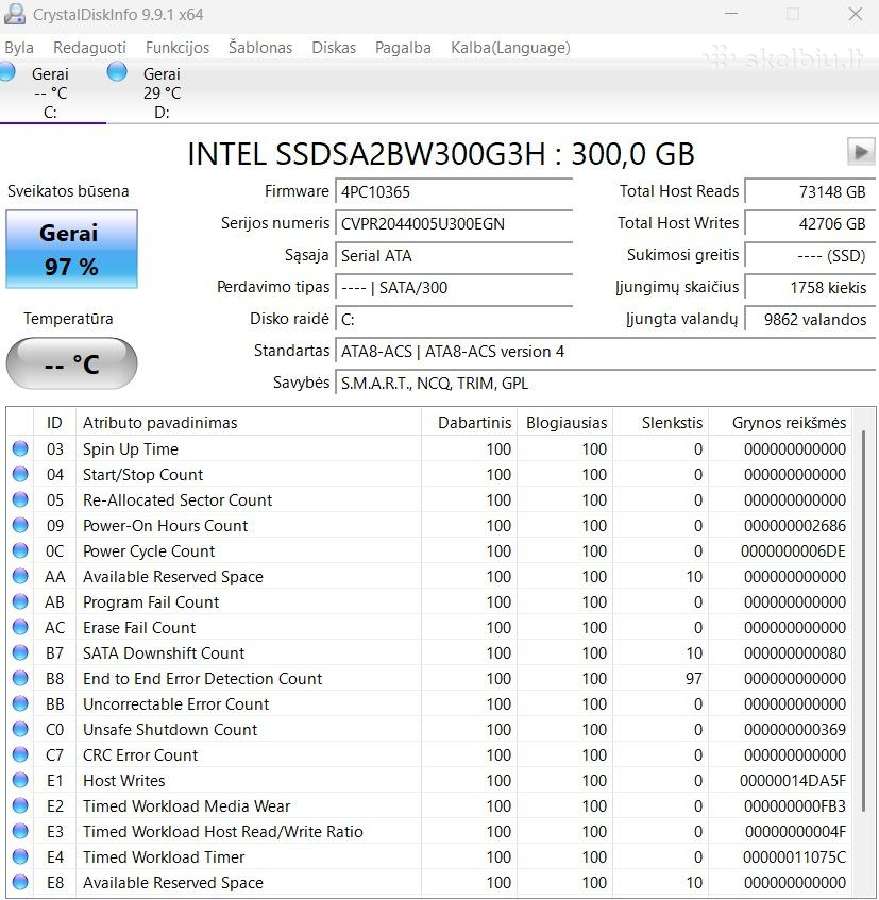
Task: Click status dot for Erase Fail Count
Action: pos(21,627)
